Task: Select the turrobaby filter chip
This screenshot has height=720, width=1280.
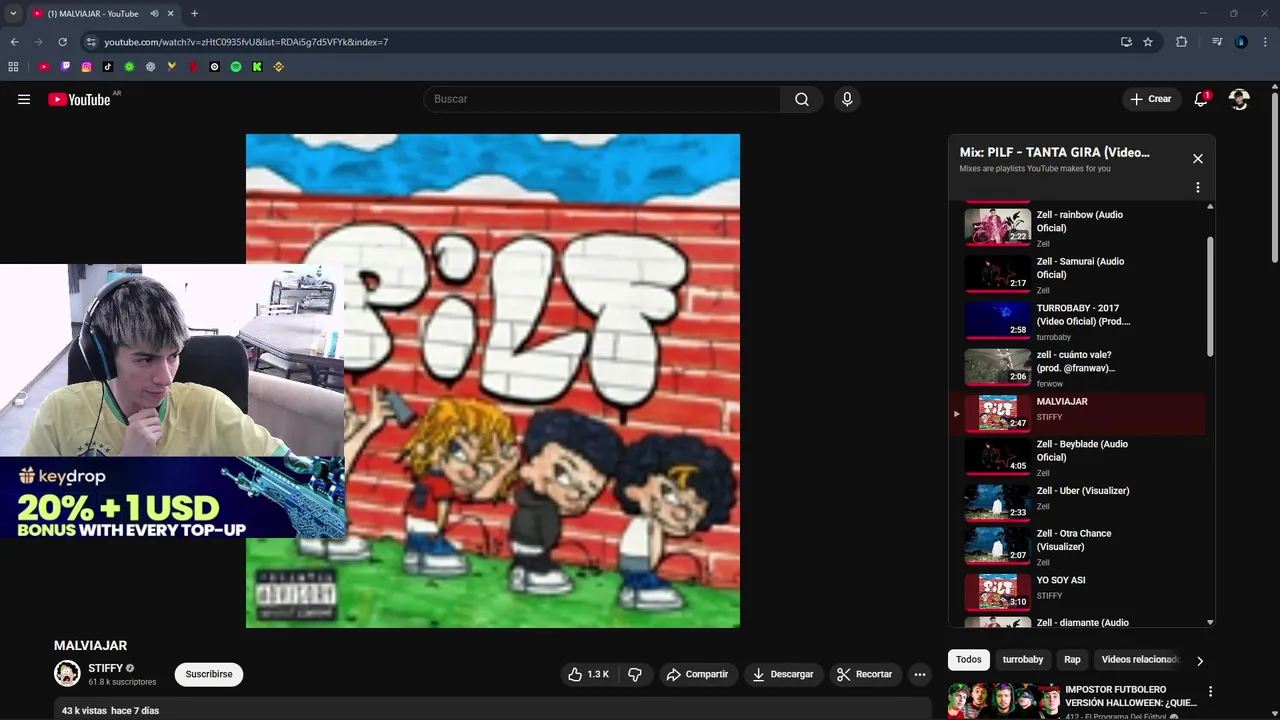Action: point(1023,660)
